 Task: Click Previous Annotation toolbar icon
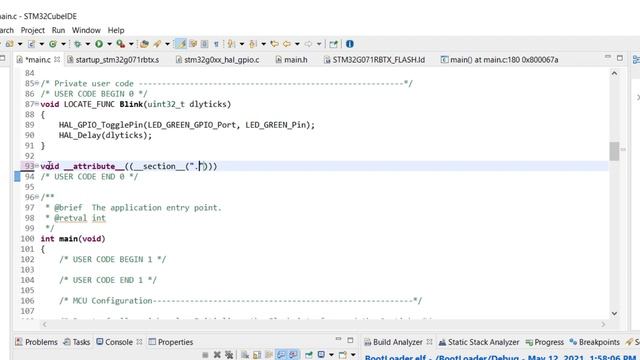[252, 44]
